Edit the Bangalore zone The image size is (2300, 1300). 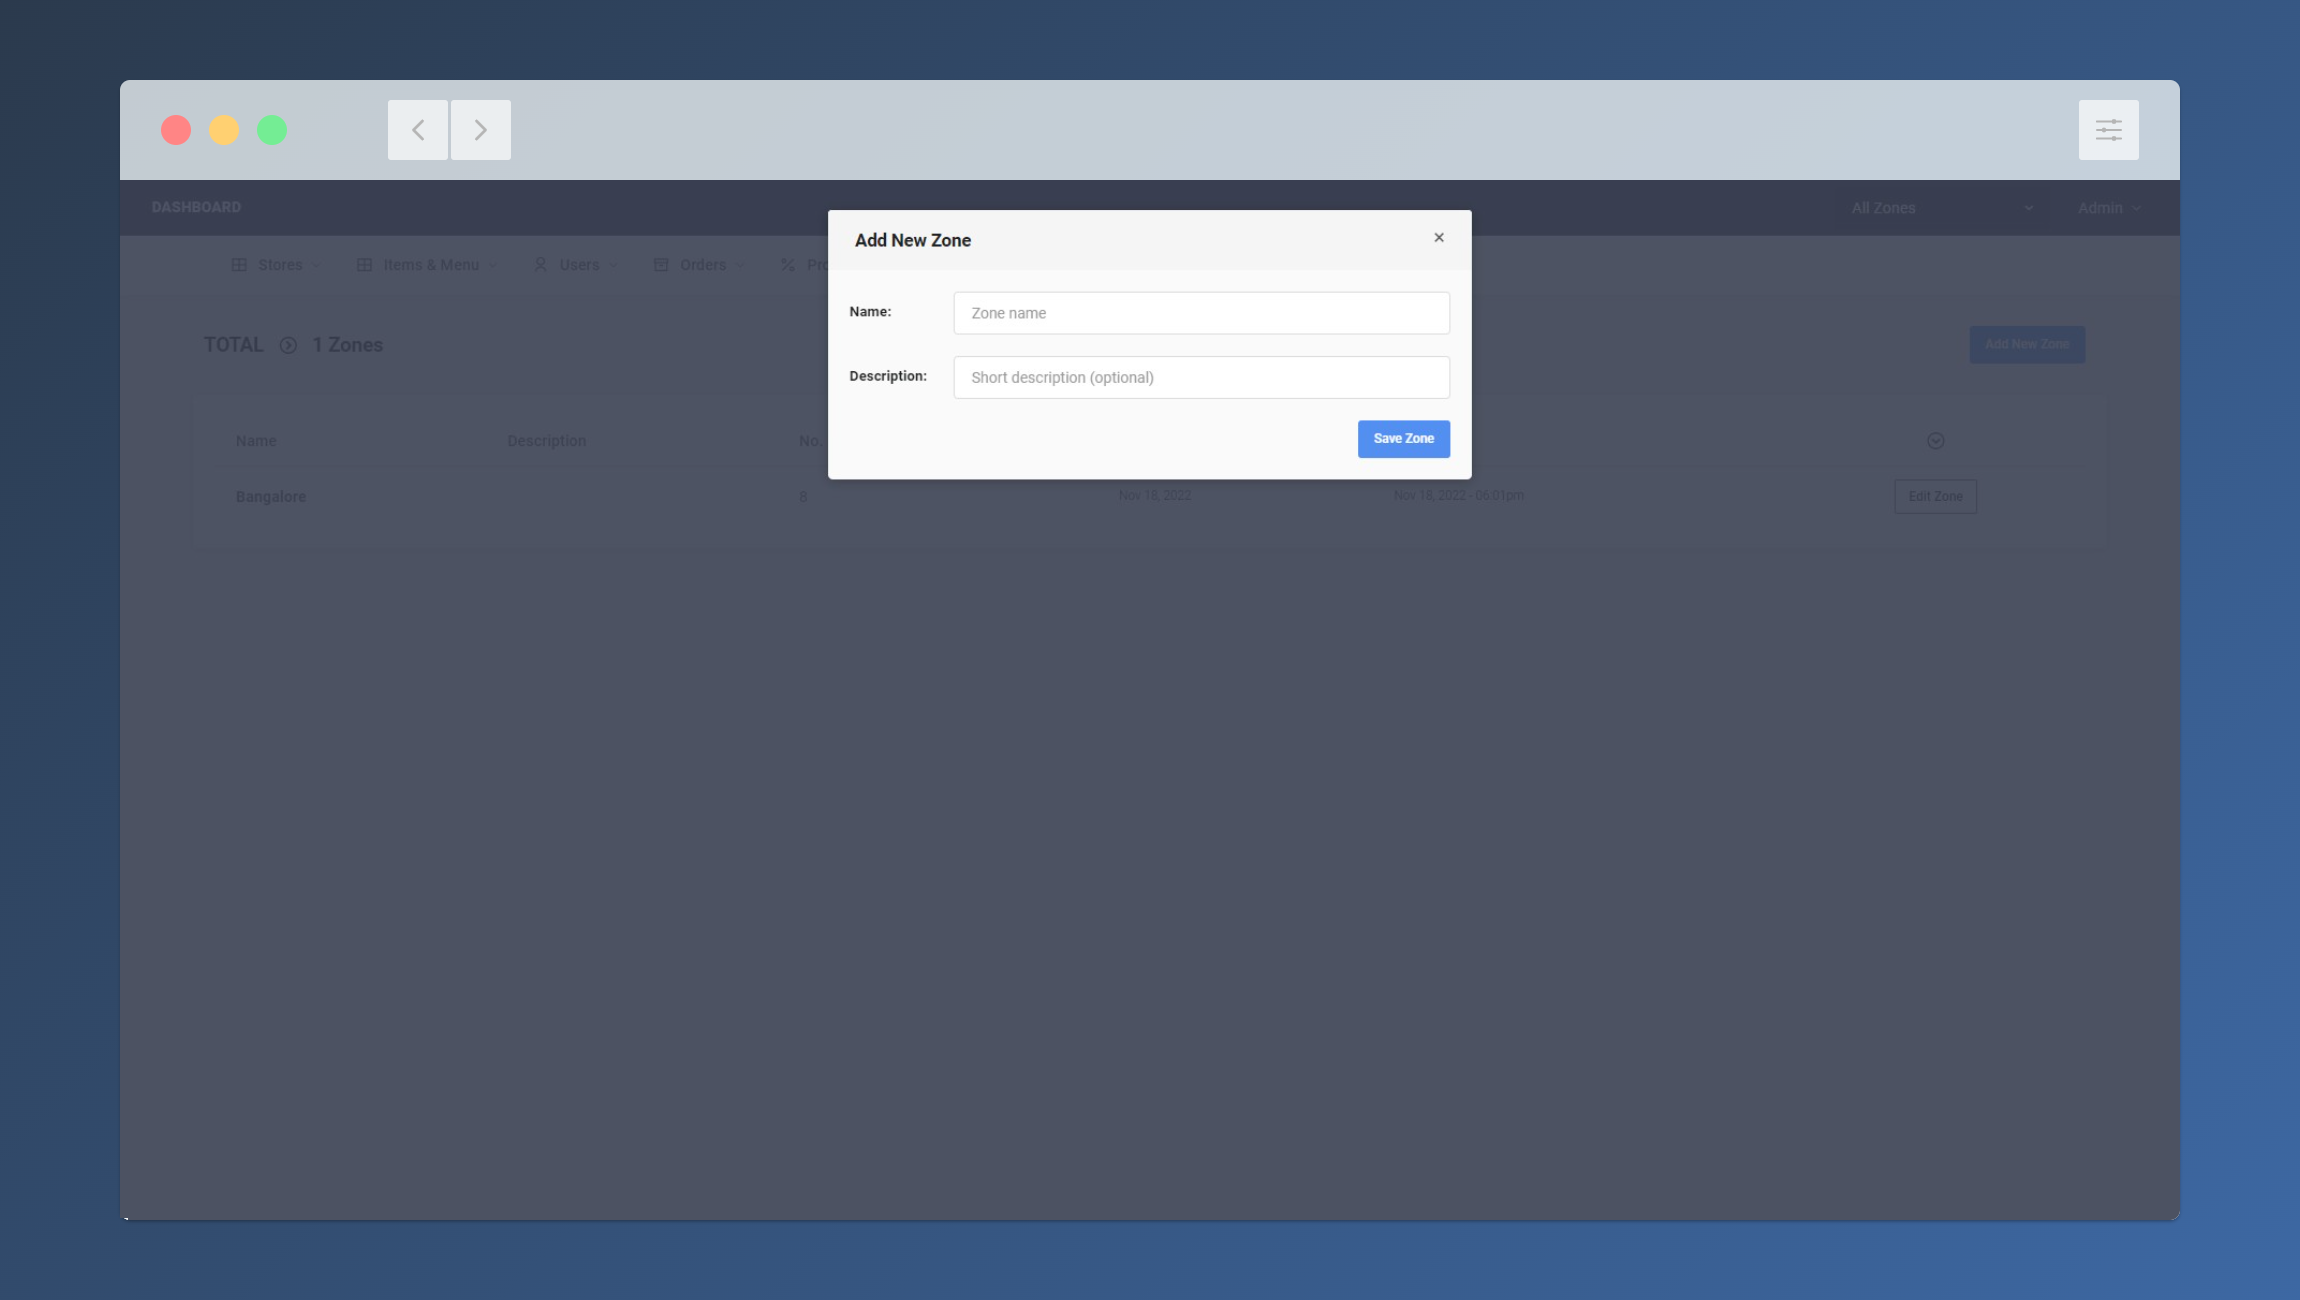(1935, 497)
